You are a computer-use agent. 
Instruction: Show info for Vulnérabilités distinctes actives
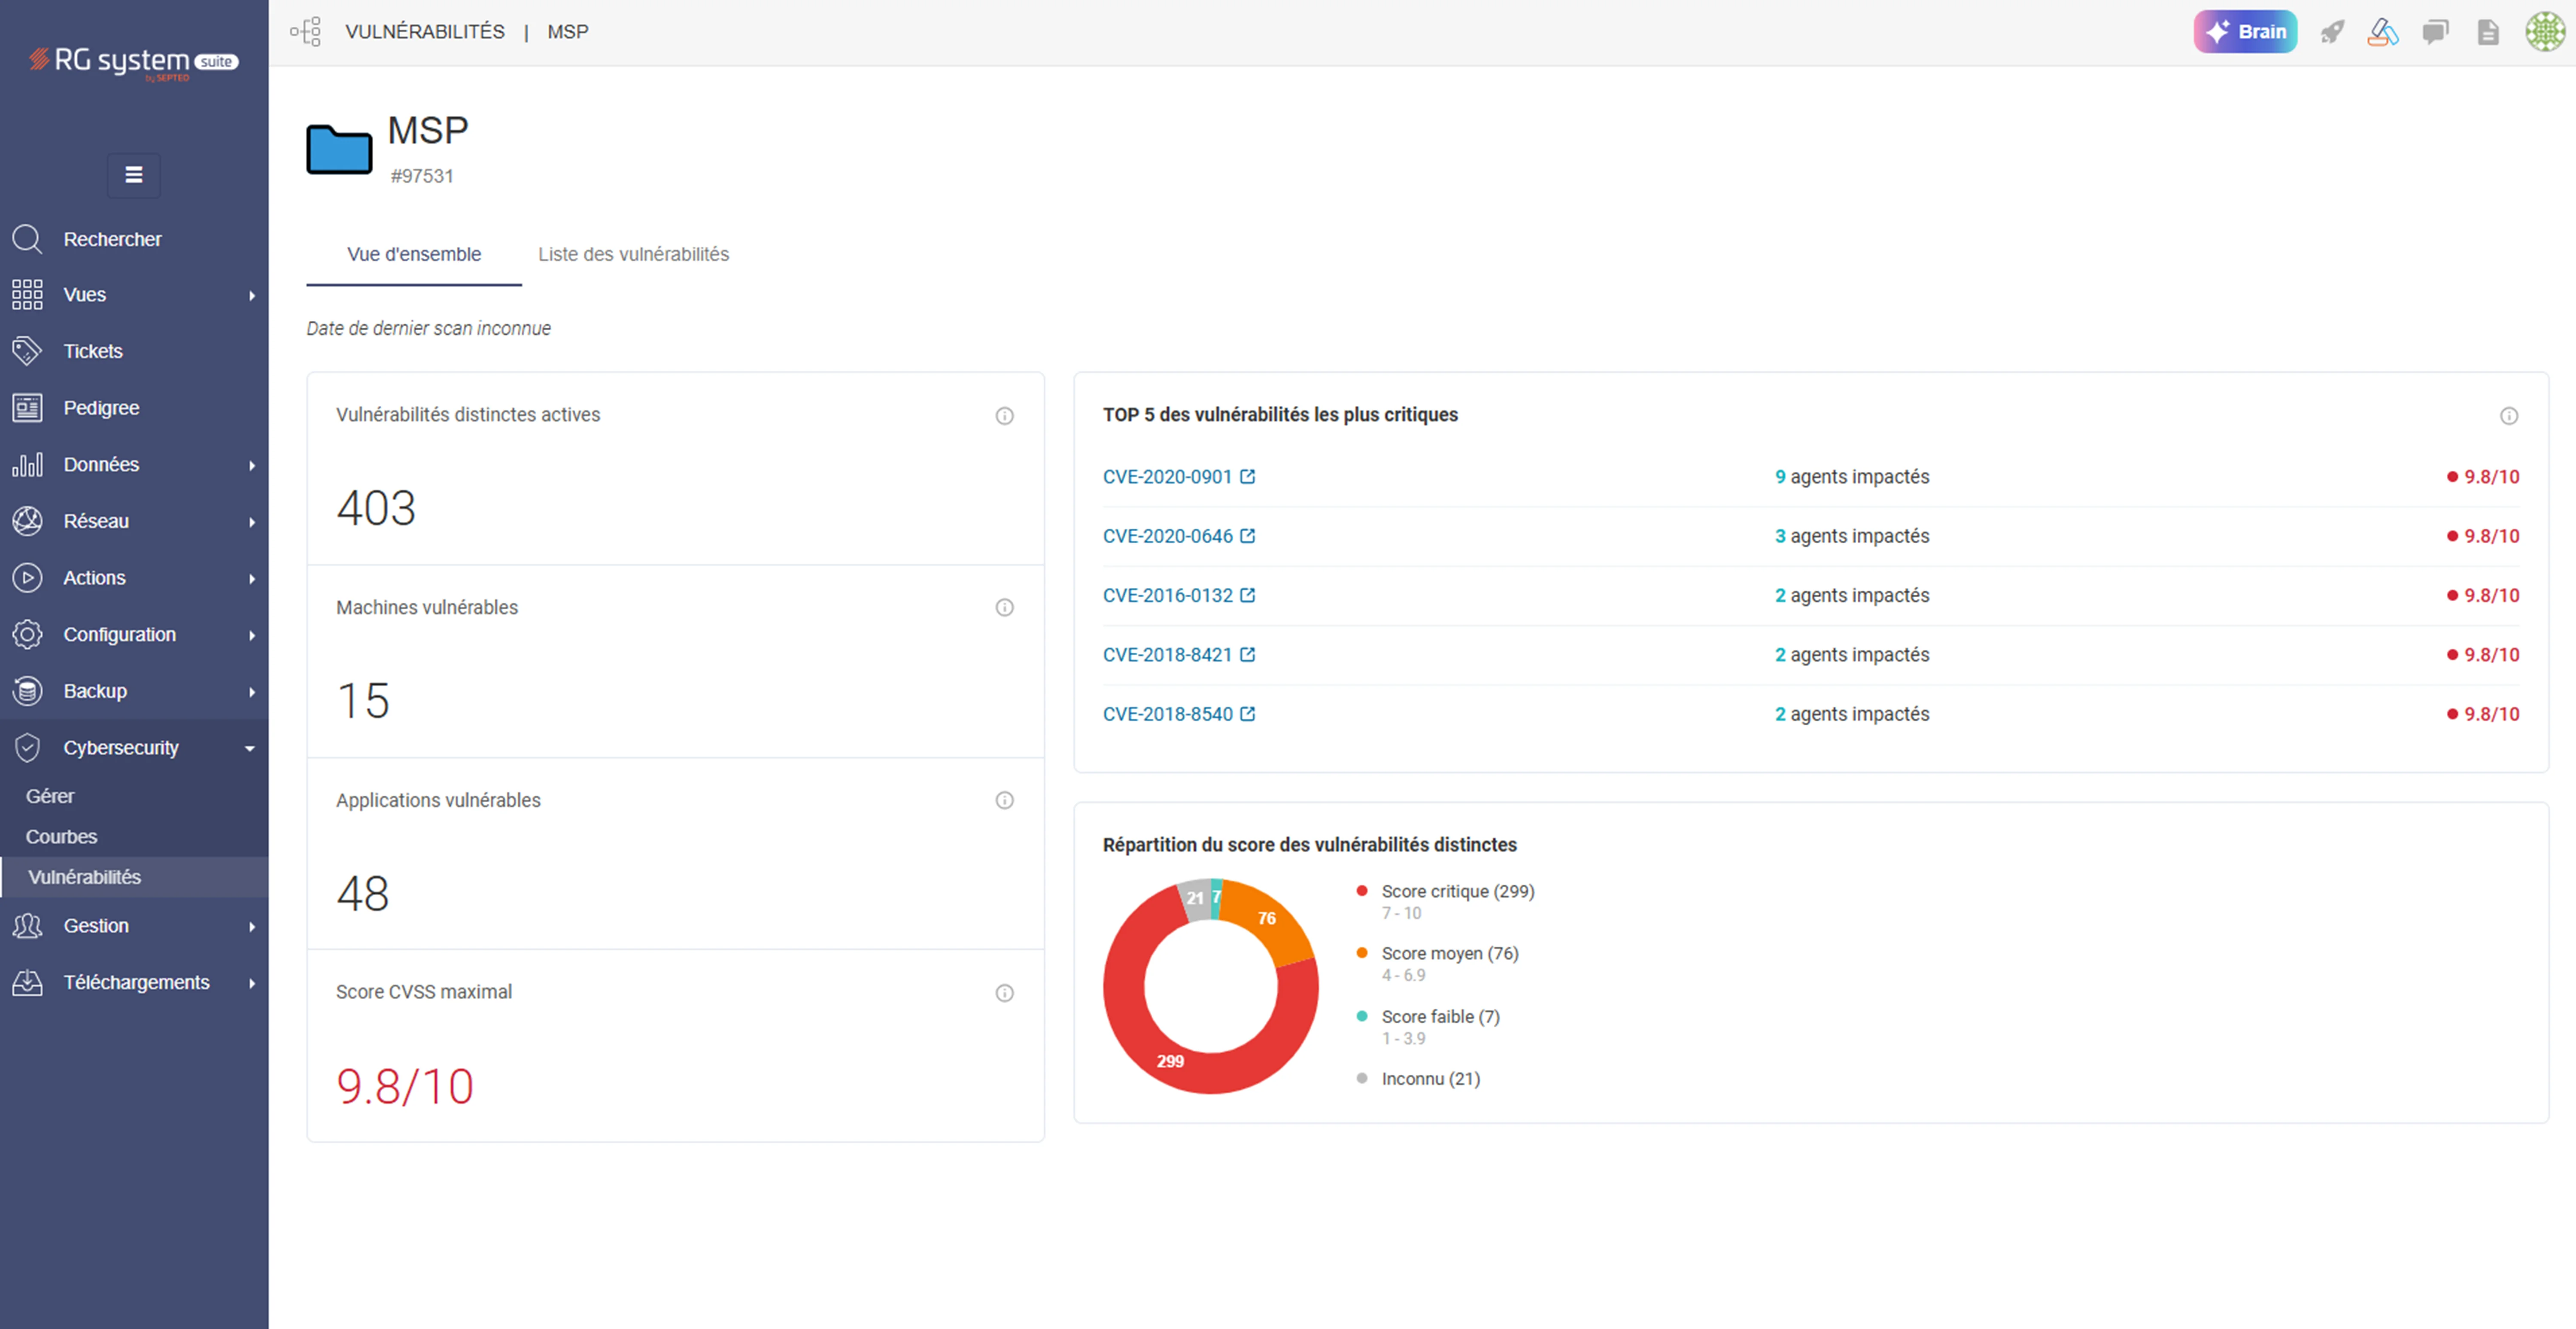pos(1005,416)
